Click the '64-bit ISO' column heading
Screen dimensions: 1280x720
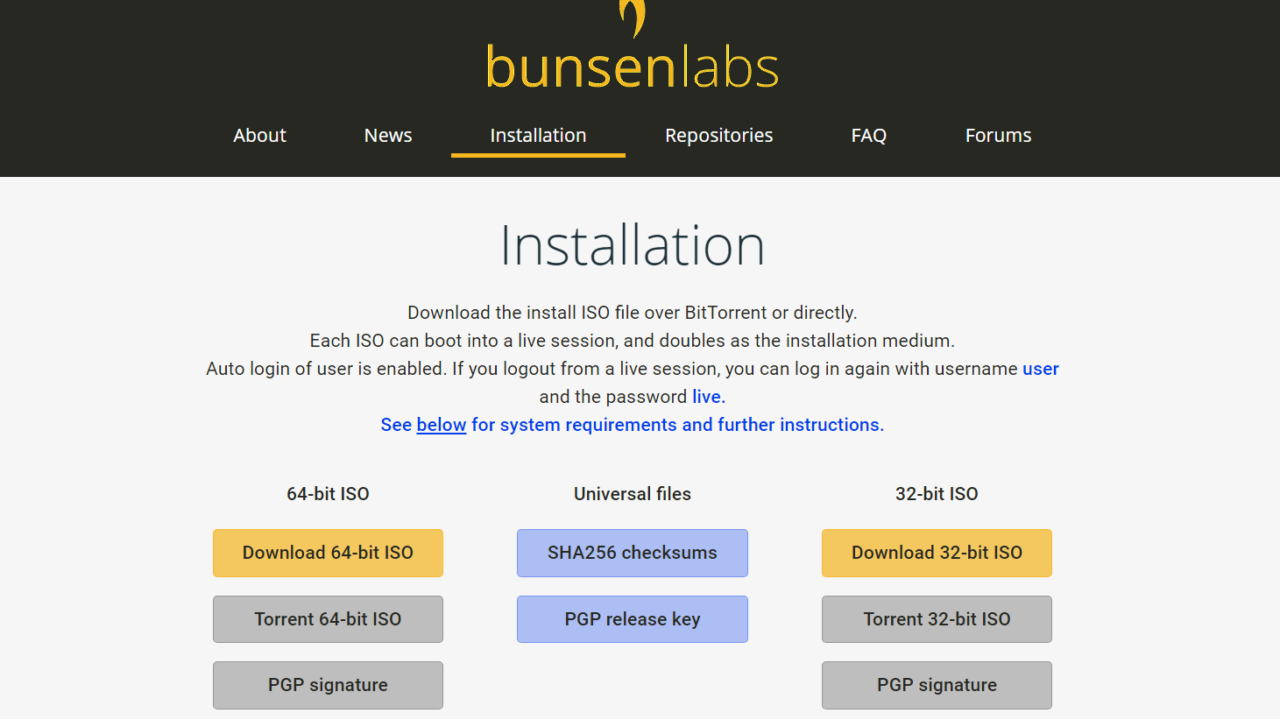pyautogui.click(x=328, y=494)
